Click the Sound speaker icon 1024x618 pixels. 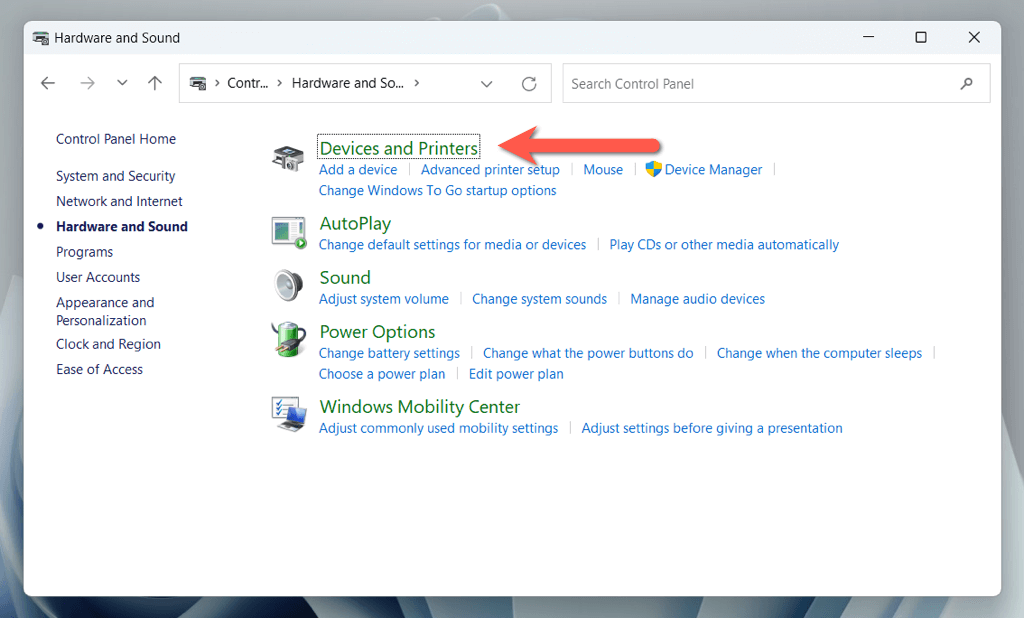[288, 286]
